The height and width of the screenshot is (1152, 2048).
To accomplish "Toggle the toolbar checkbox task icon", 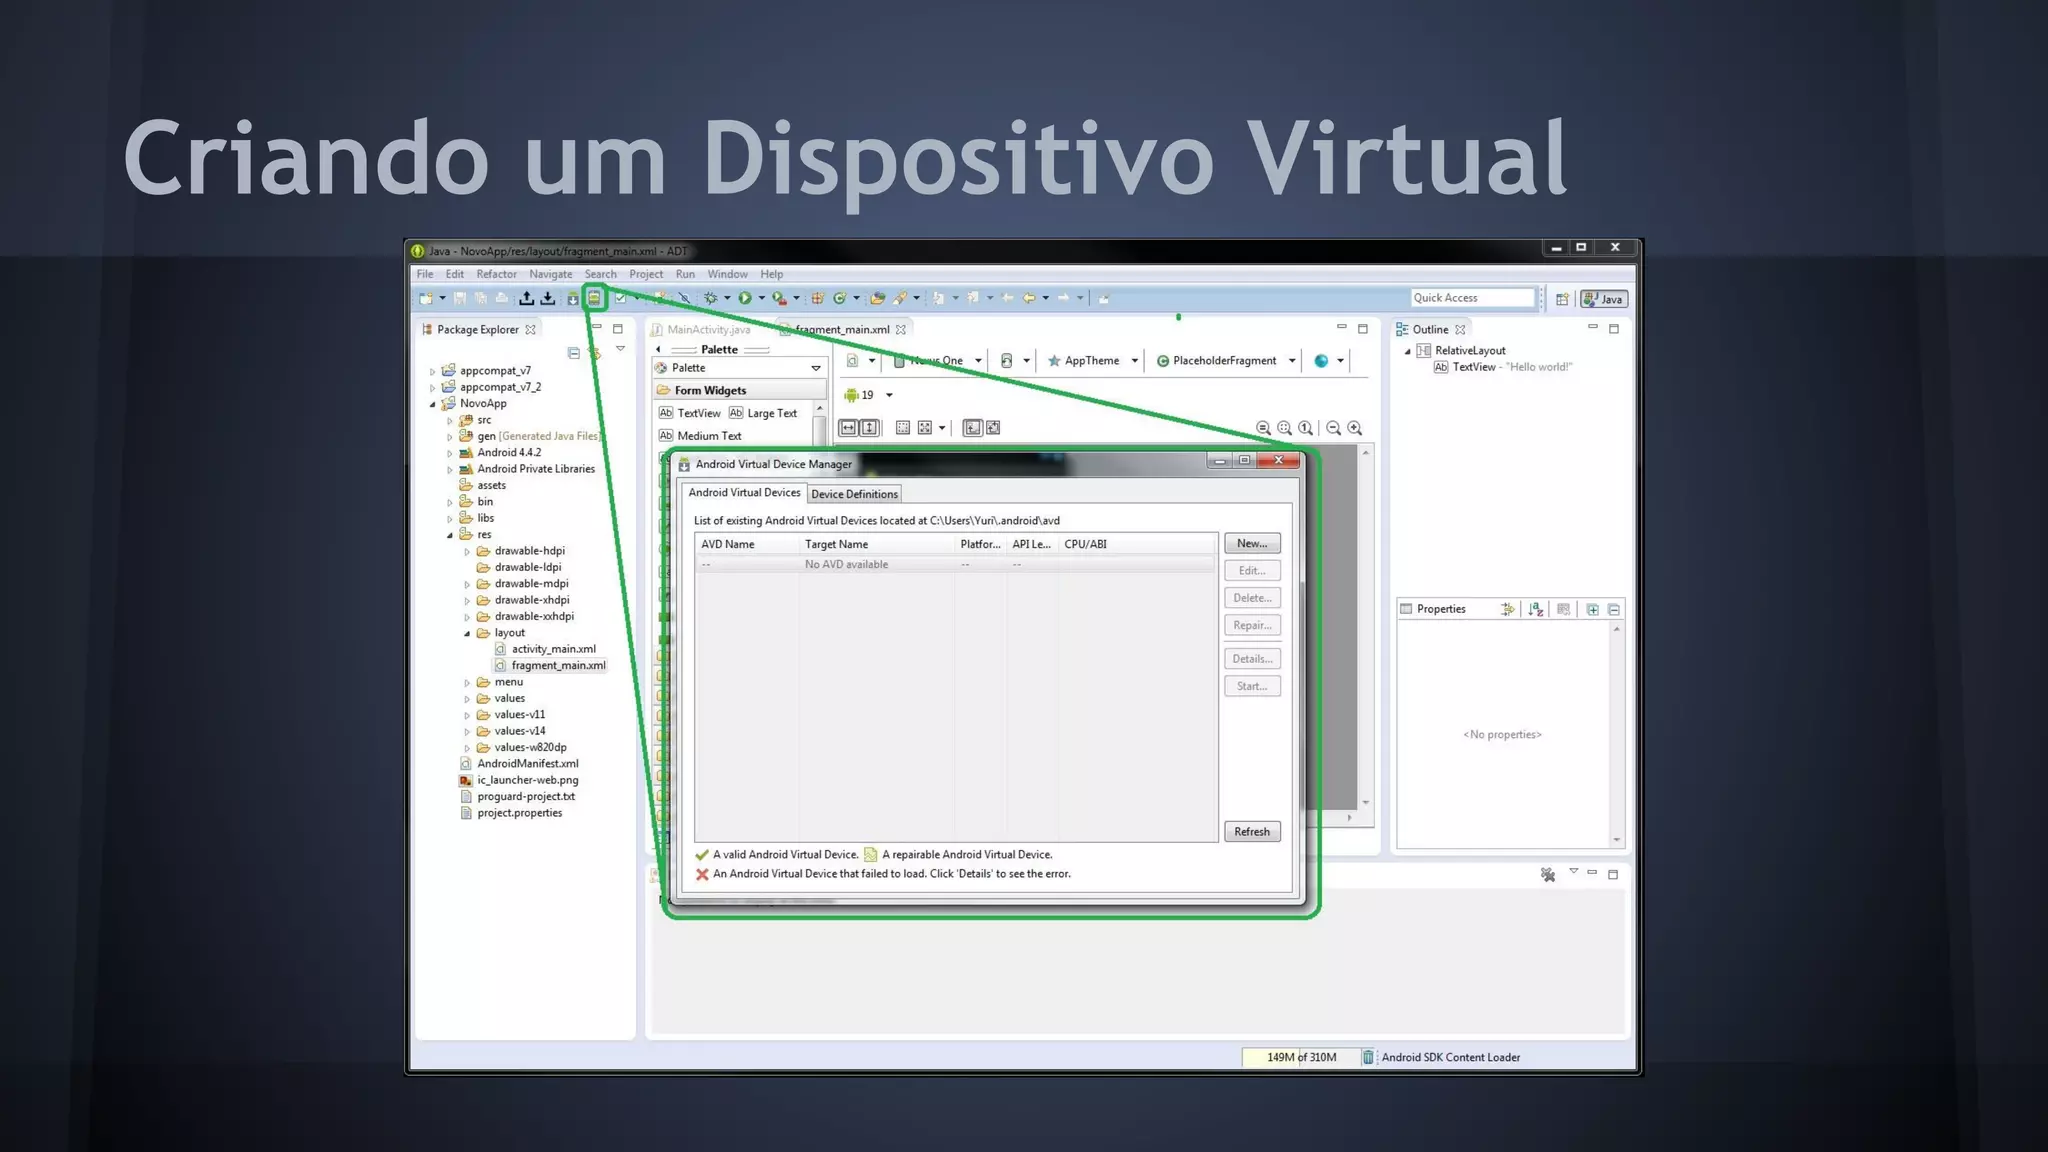I will [620, 298].
